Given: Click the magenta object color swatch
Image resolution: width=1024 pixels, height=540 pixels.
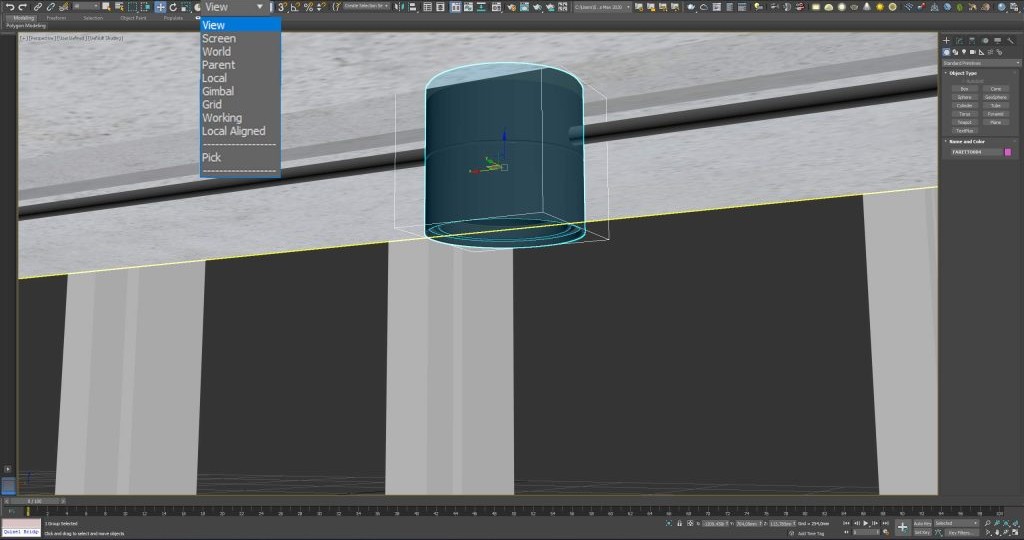Looking at the screenshot, I should [x=1008, y=152].
